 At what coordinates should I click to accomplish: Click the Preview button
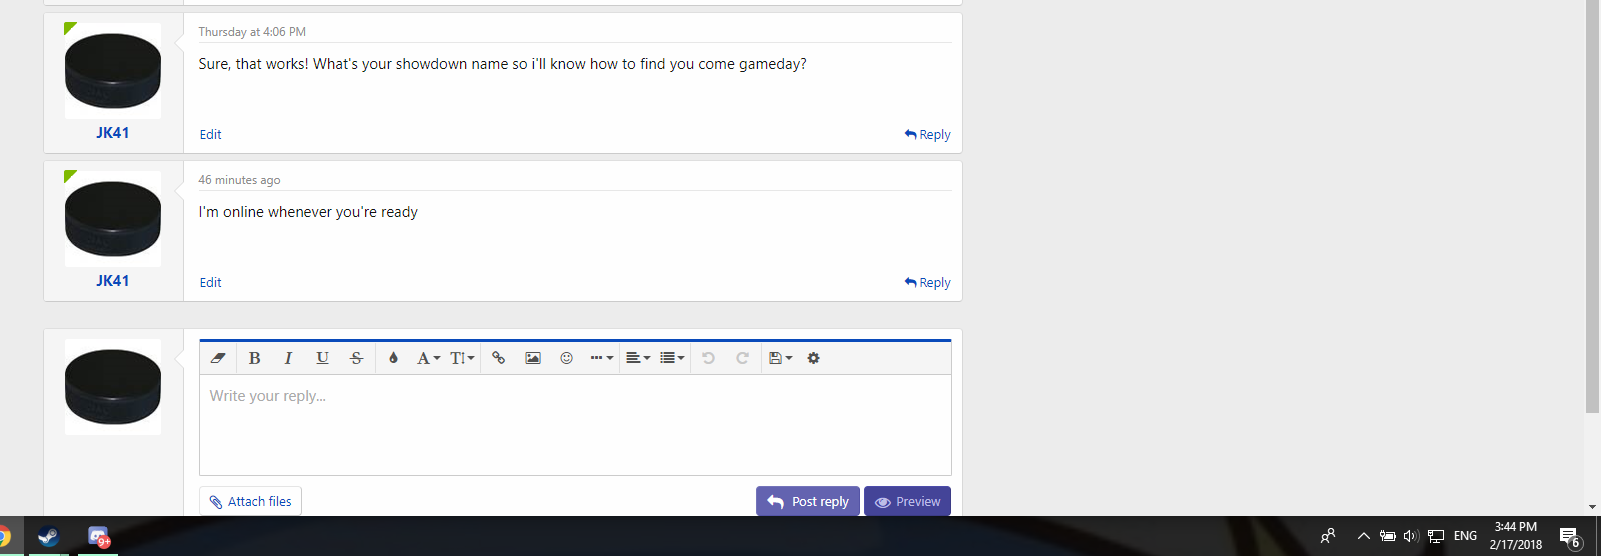coord(907,502)
